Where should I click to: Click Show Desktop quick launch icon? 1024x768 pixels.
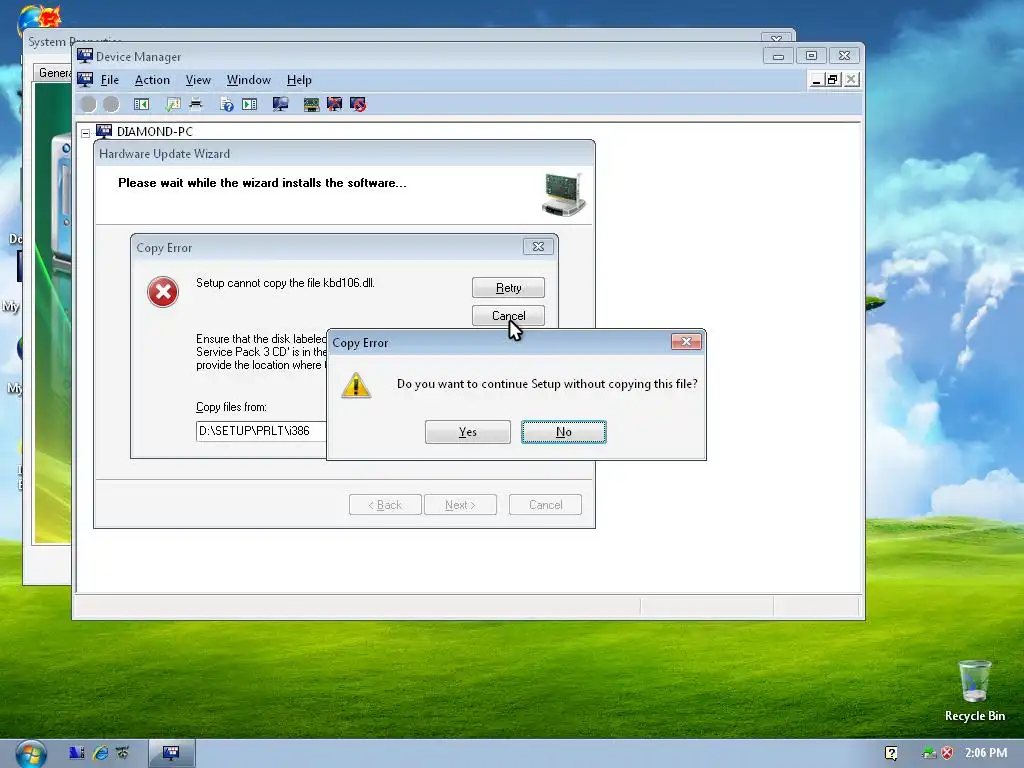pyautogui.click(x=76, y=753)
